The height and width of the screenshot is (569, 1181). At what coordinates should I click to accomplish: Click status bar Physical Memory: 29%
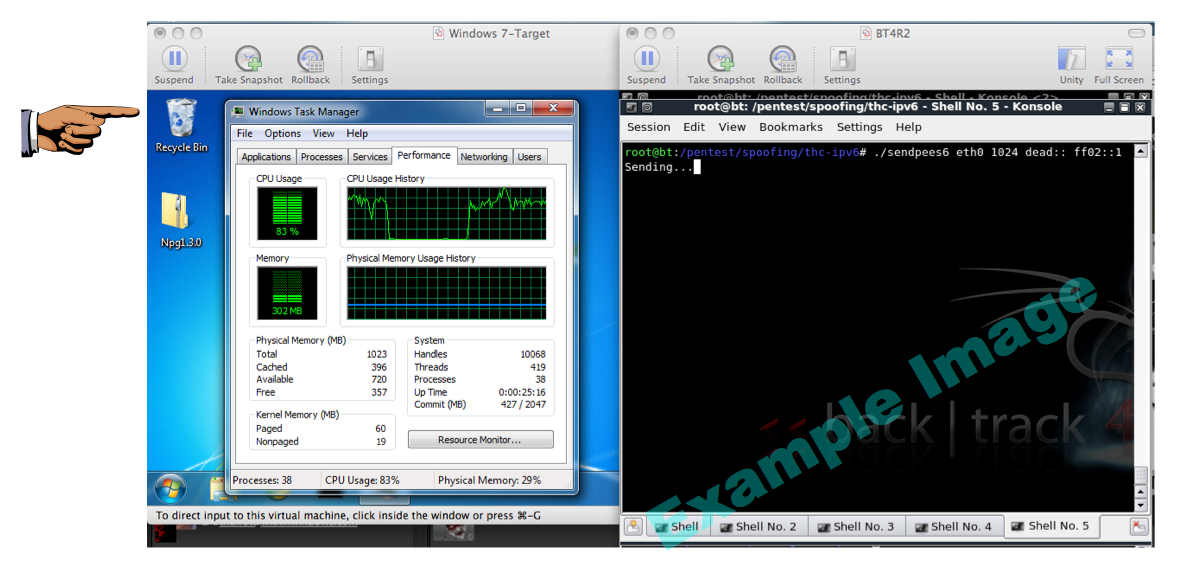coord(490,480)
